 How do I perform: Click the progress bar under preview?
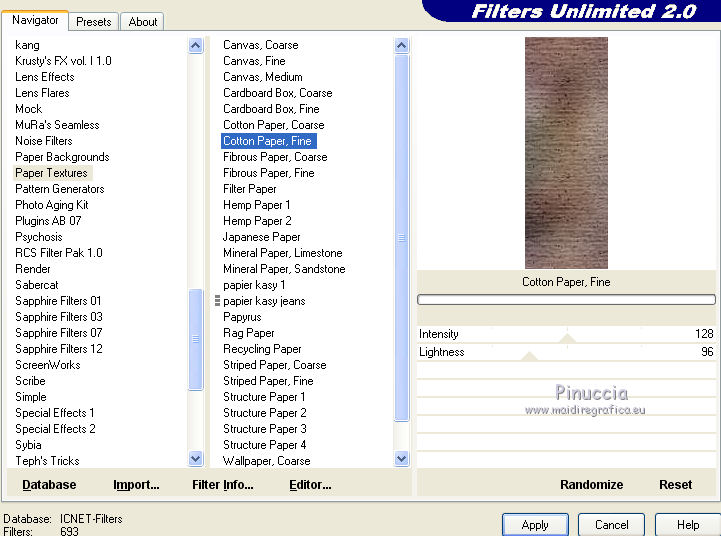pyautogui.click(x=566, y=300)
